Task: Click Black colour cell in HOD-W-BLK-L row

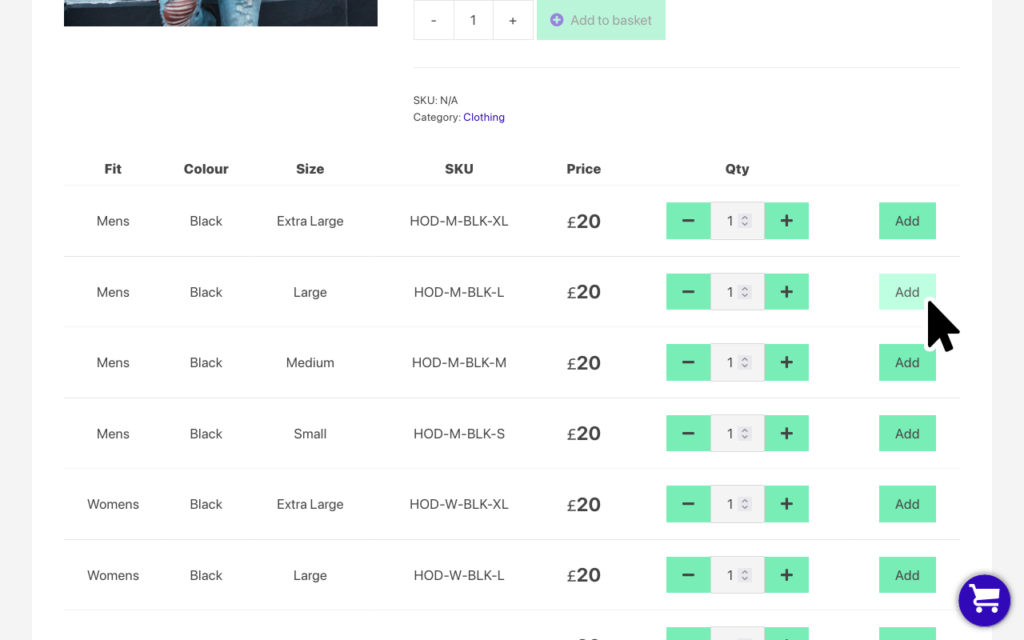Action: point(206,576)
